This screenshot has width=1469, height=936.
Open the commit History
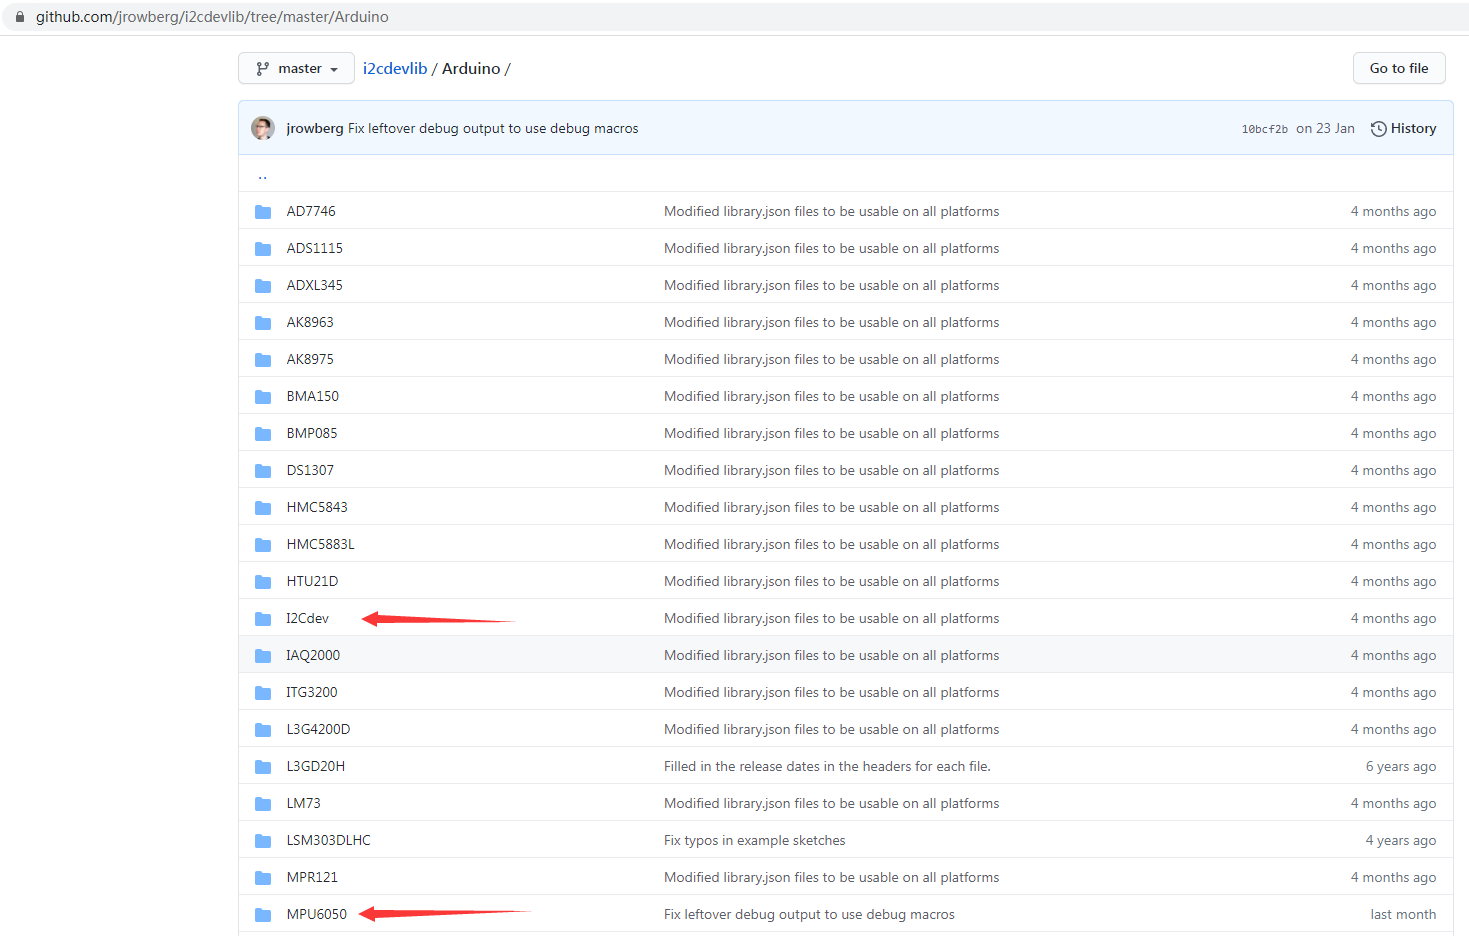[1403, 128]
